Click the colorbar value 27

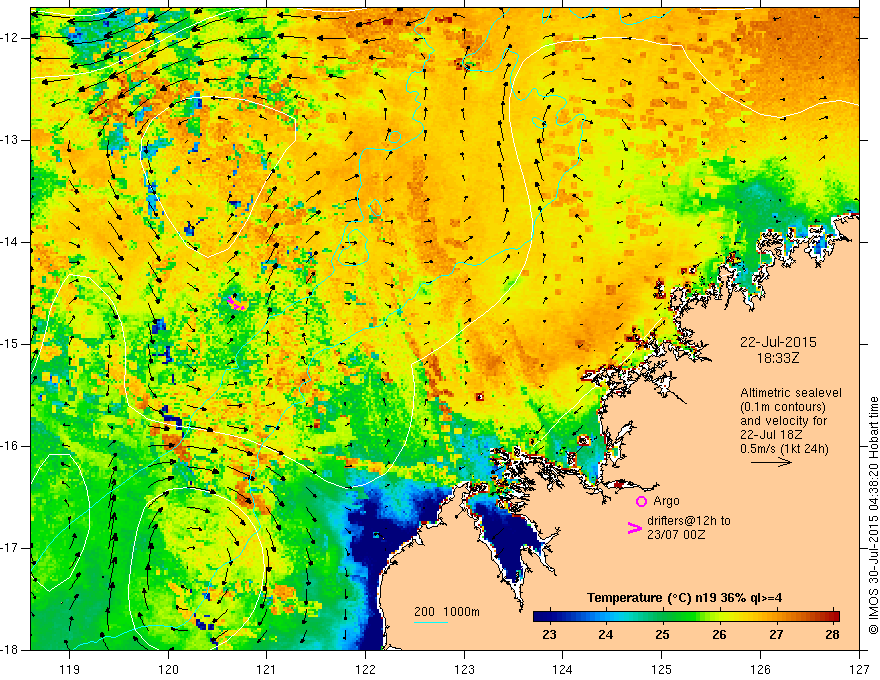tap(776, 635)
